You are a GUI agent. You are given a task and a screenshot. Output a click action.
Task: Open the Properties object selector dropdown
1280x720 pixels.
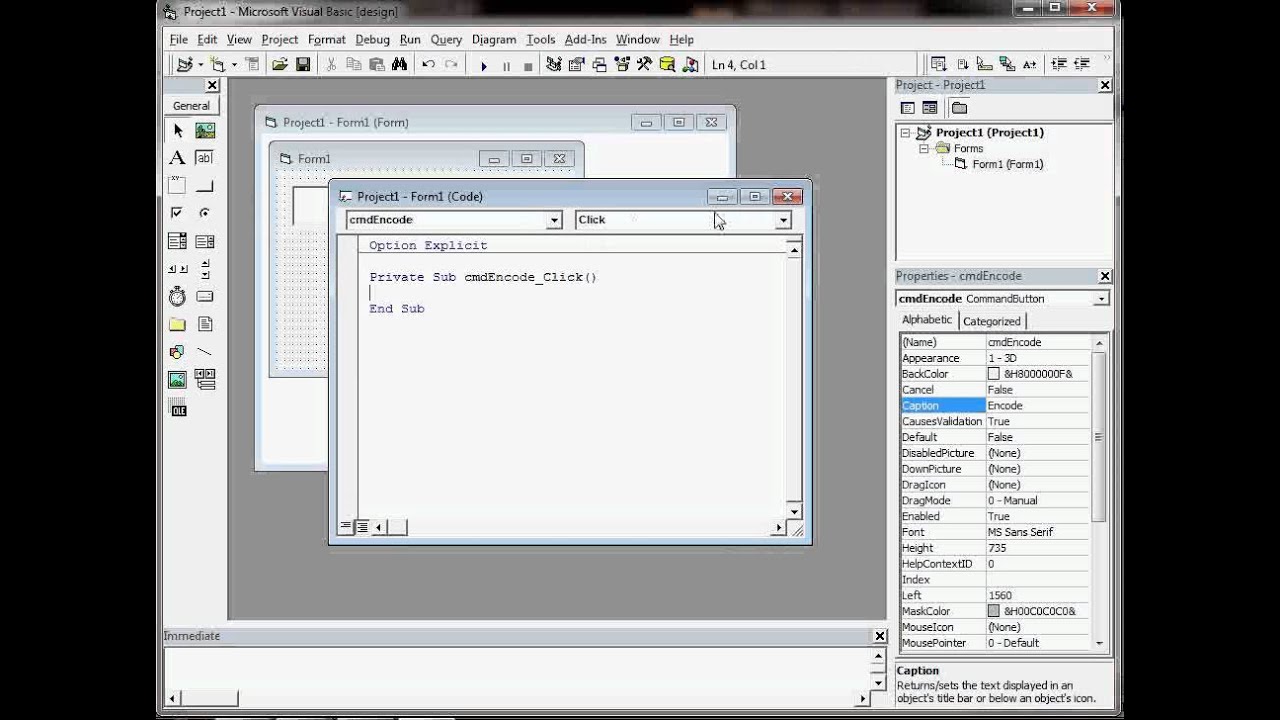pos(1101,299)
